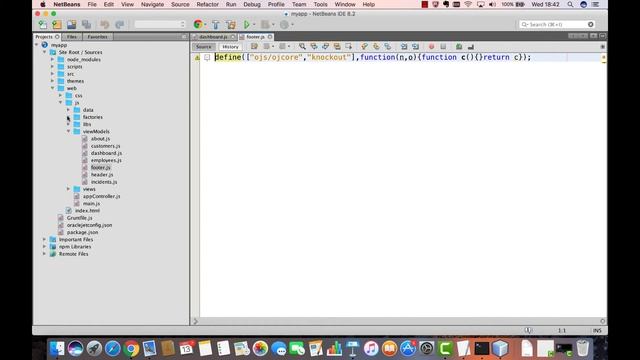Click the Open Project toolbar icon
Viewport: 640px width, 360px height.
71,24
